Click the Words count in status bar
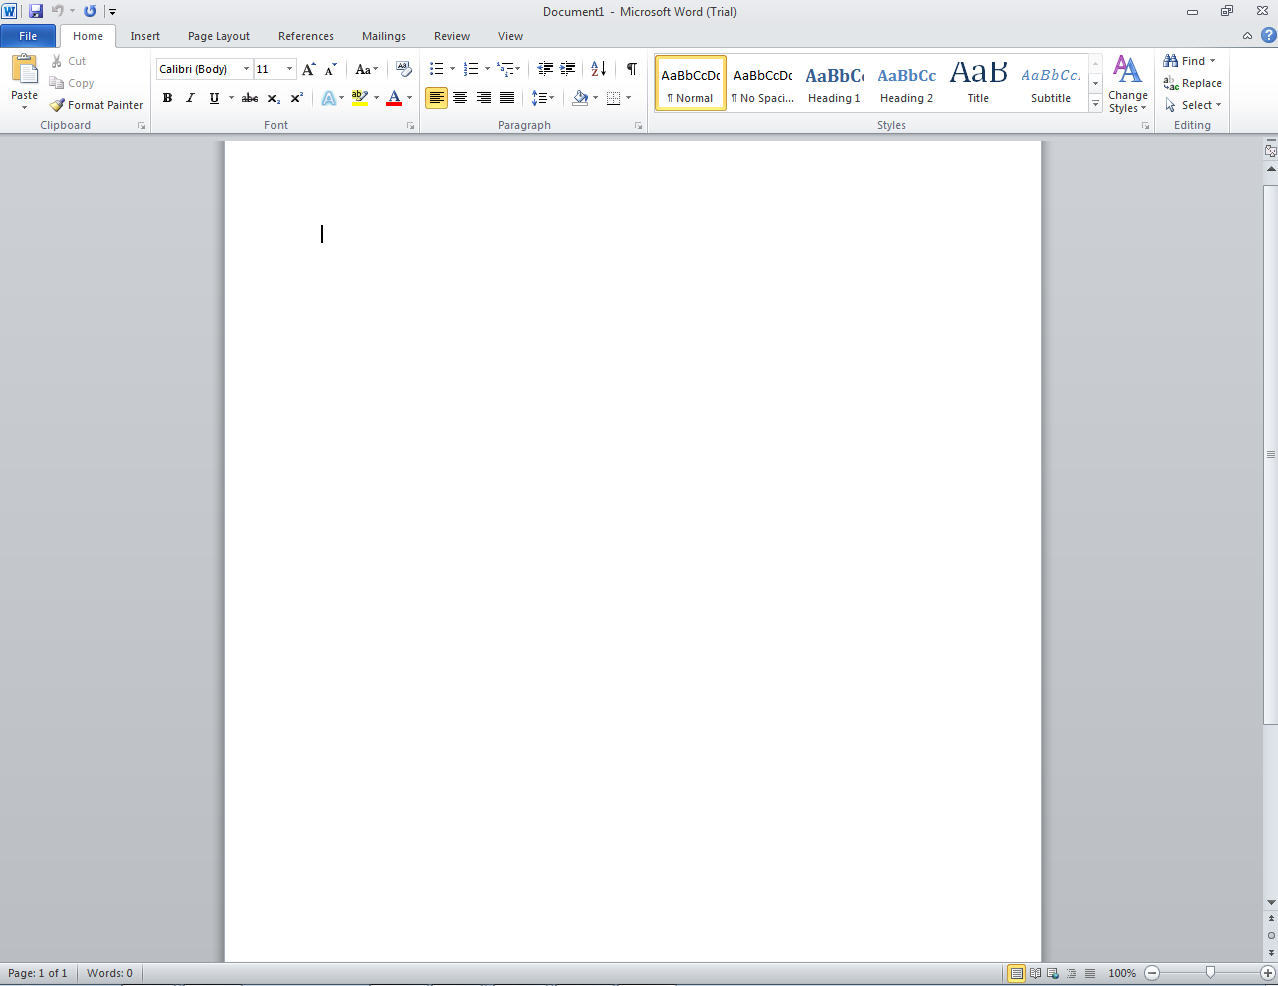This screenshot has height=986, width=1278. (x=110, y=973)
